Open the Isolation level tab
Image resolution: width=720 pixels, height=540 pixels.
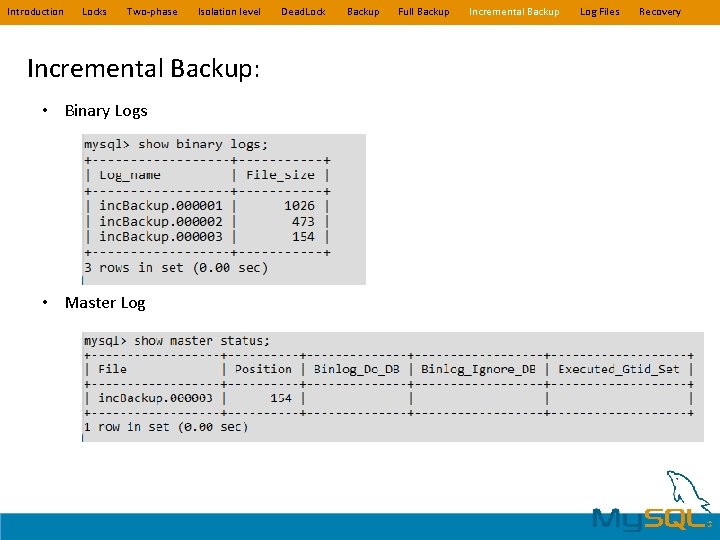[x=229, y=12]
